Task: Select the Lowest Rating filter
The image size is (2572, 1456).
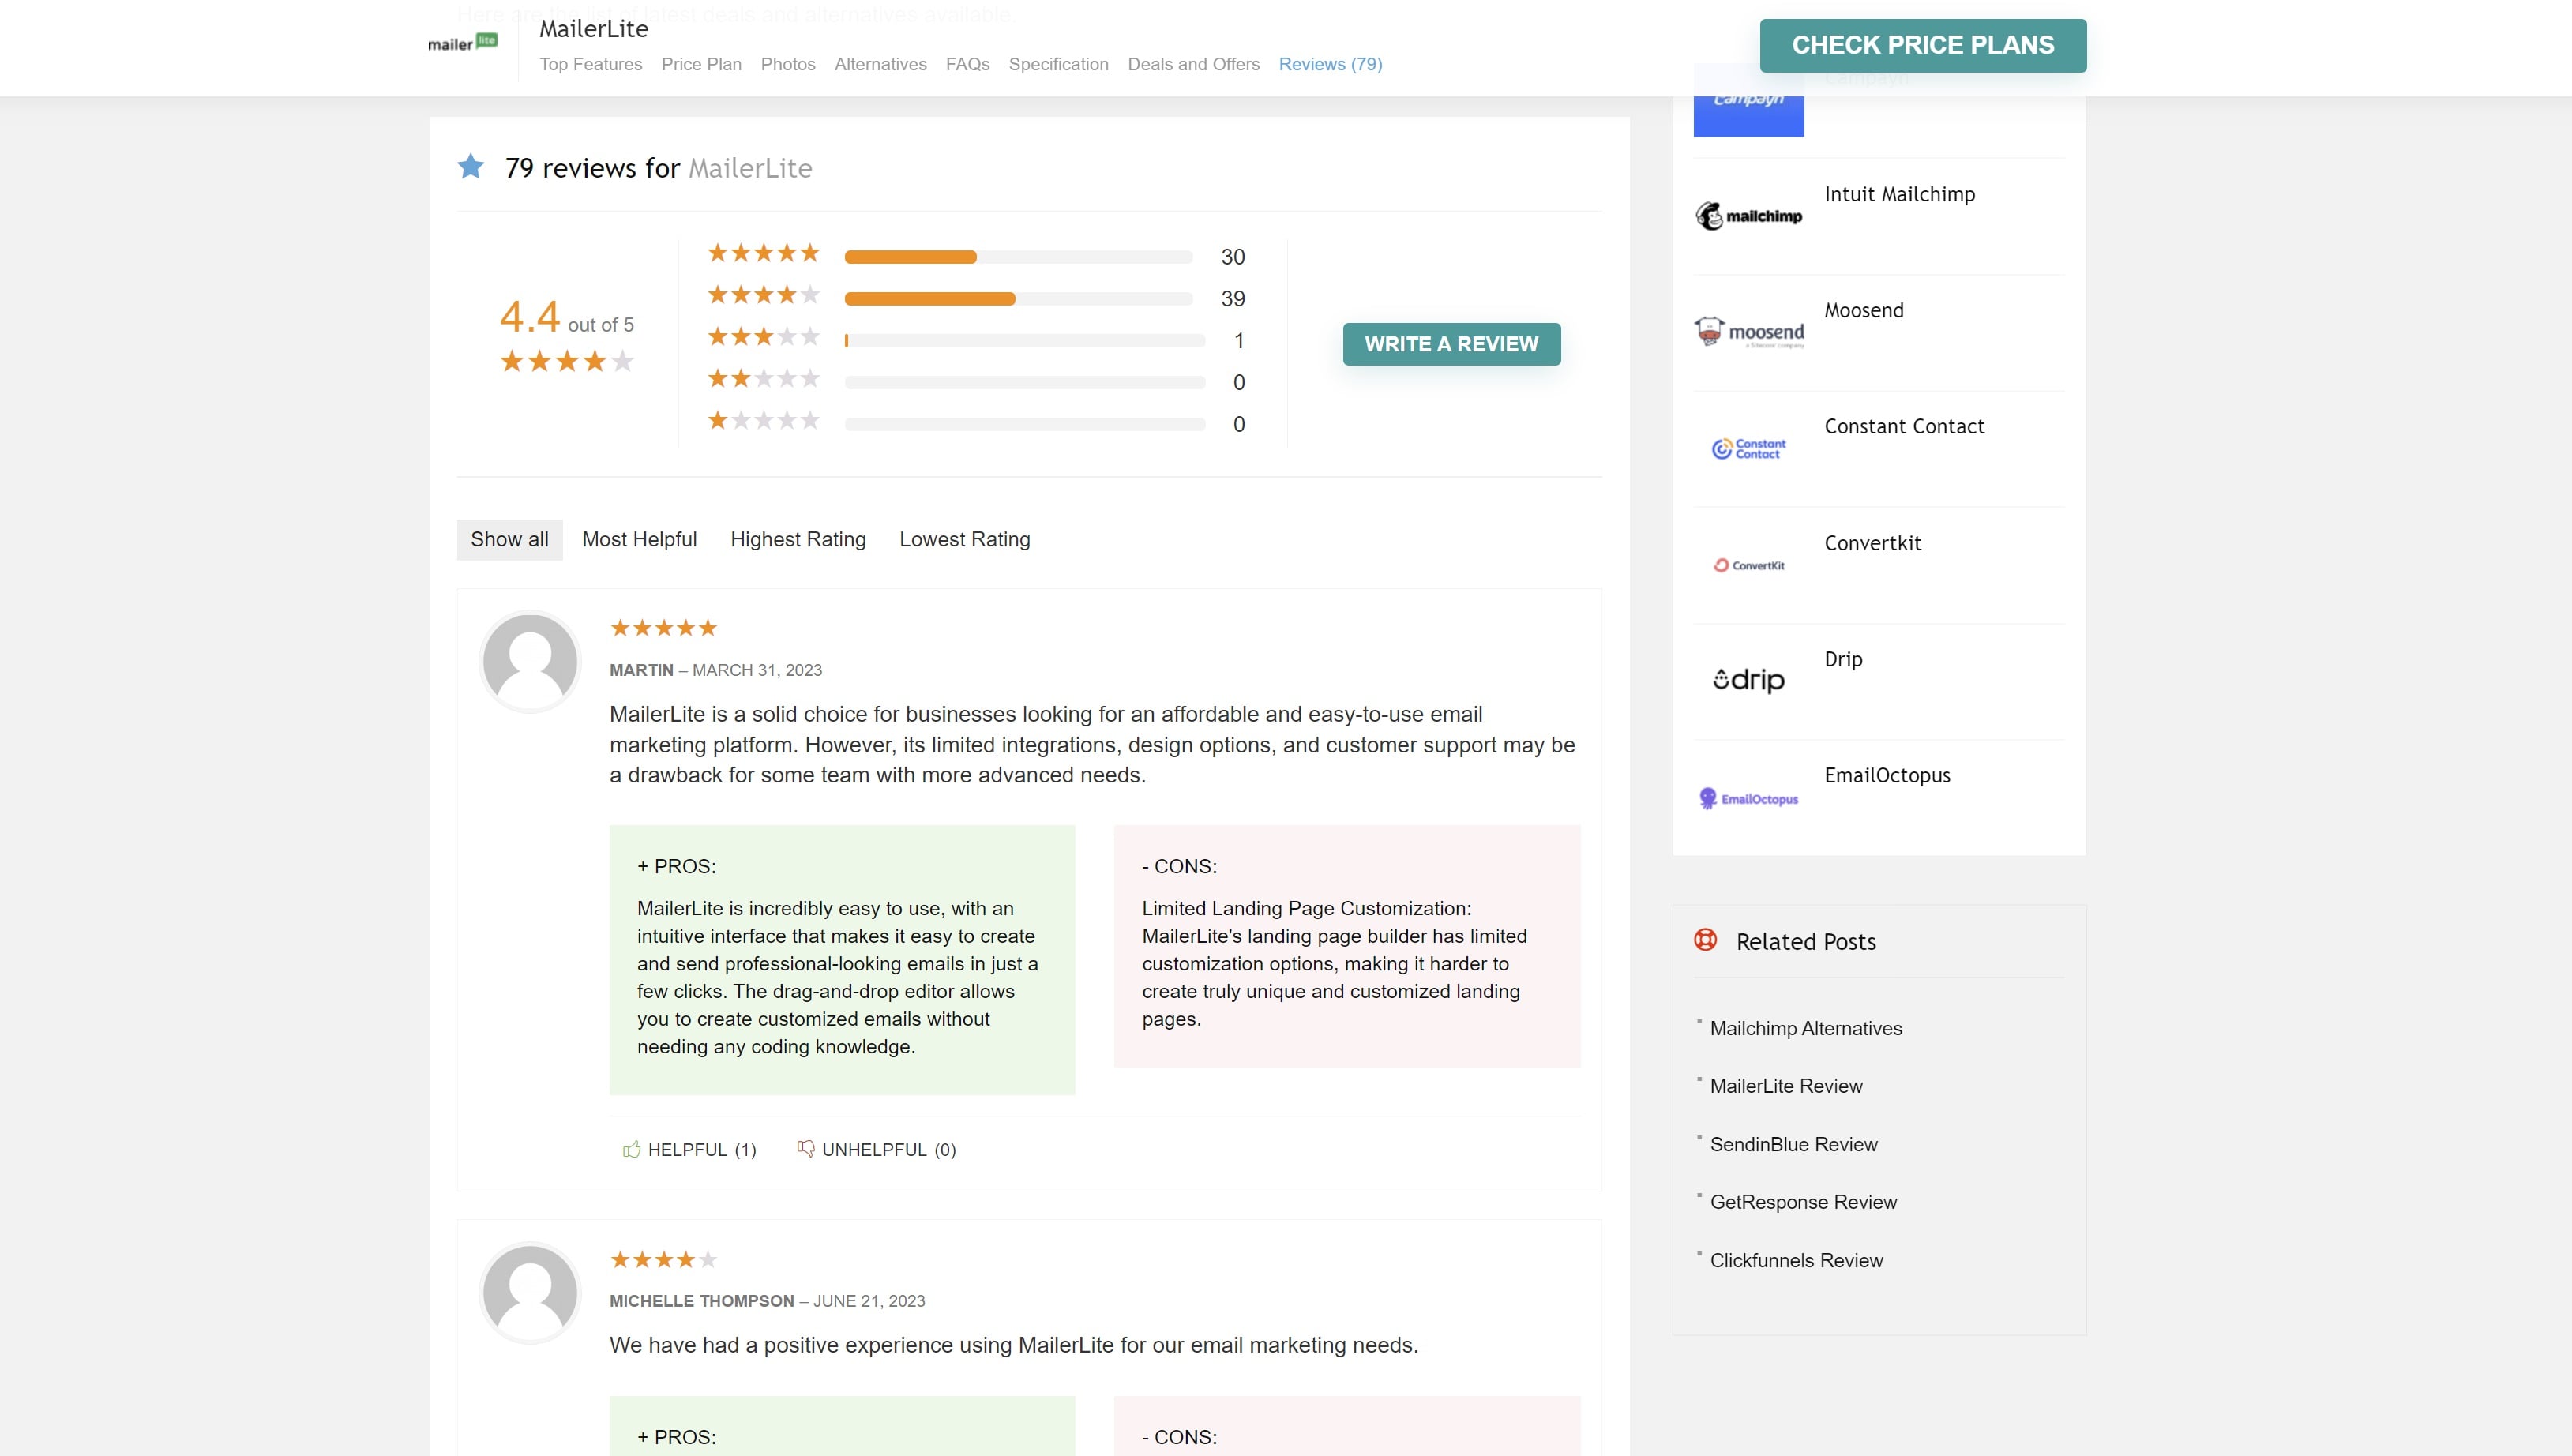Action: pyautogui.click(x=964, y=540)
